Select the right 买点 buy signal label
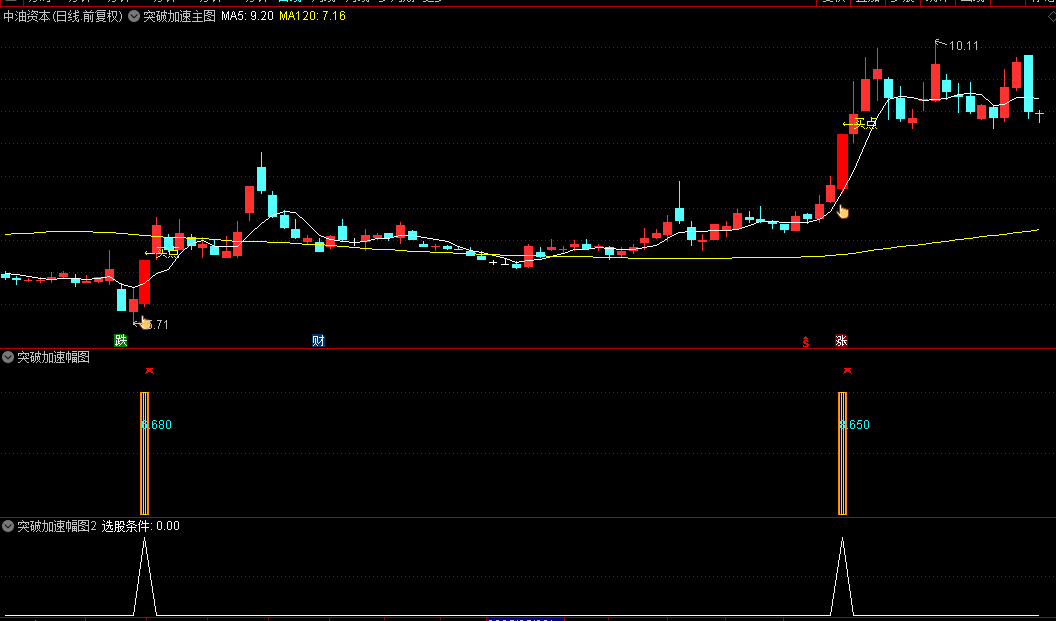1056x621 pixels. (x=860, y=123)
